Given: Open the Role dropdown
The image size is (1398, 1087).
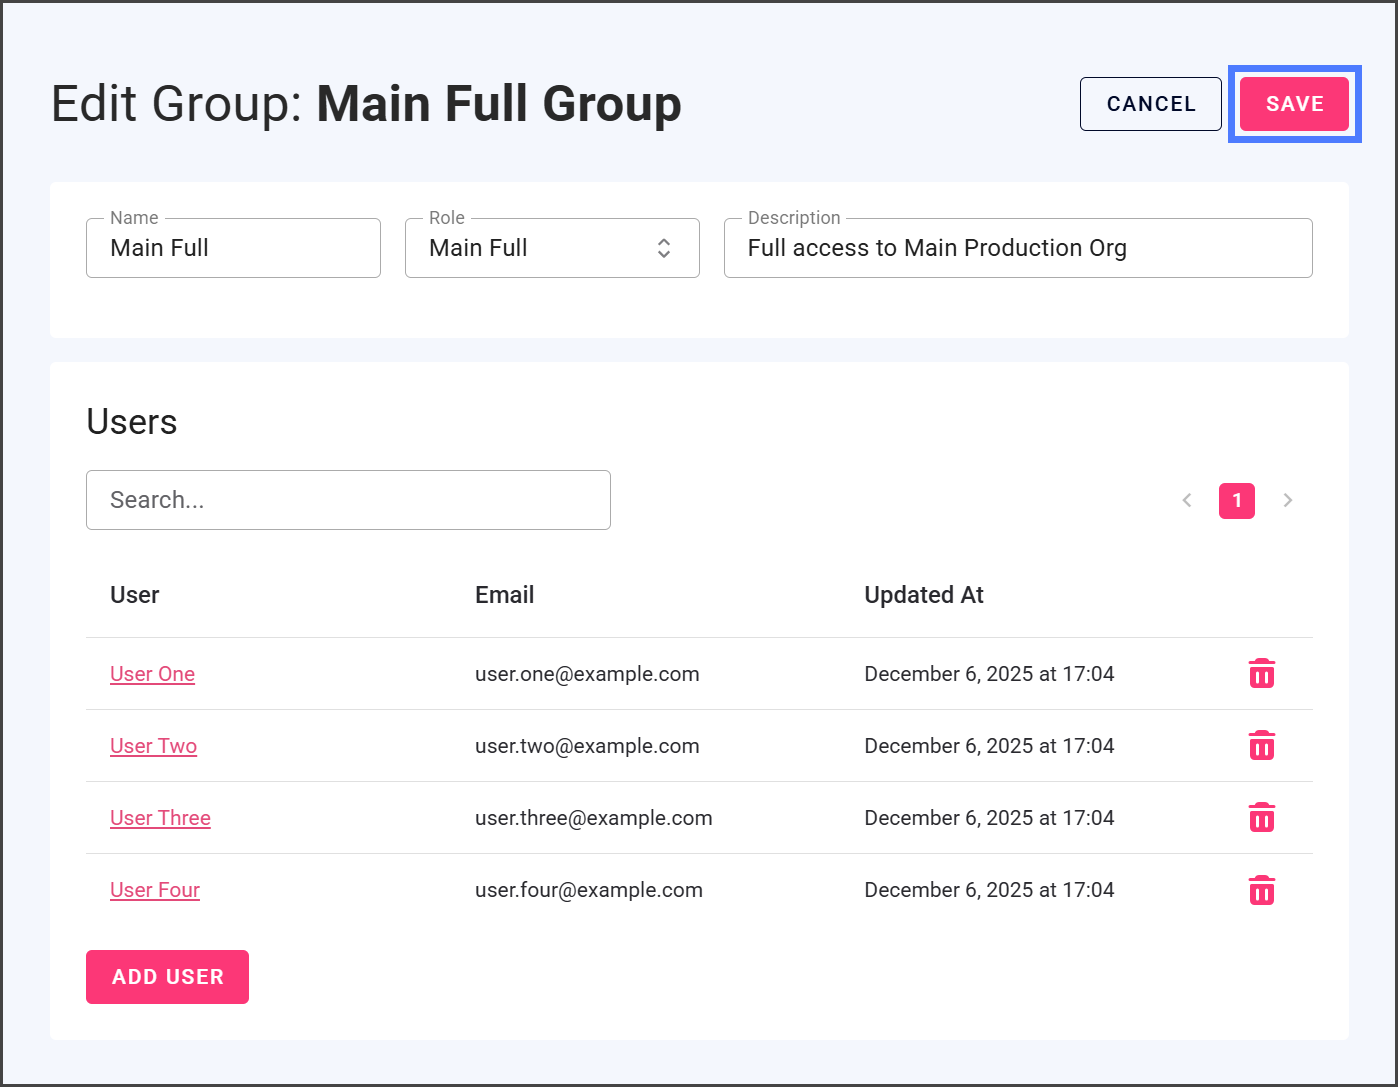Looking at the screenshot, I should tap(551, 248).
